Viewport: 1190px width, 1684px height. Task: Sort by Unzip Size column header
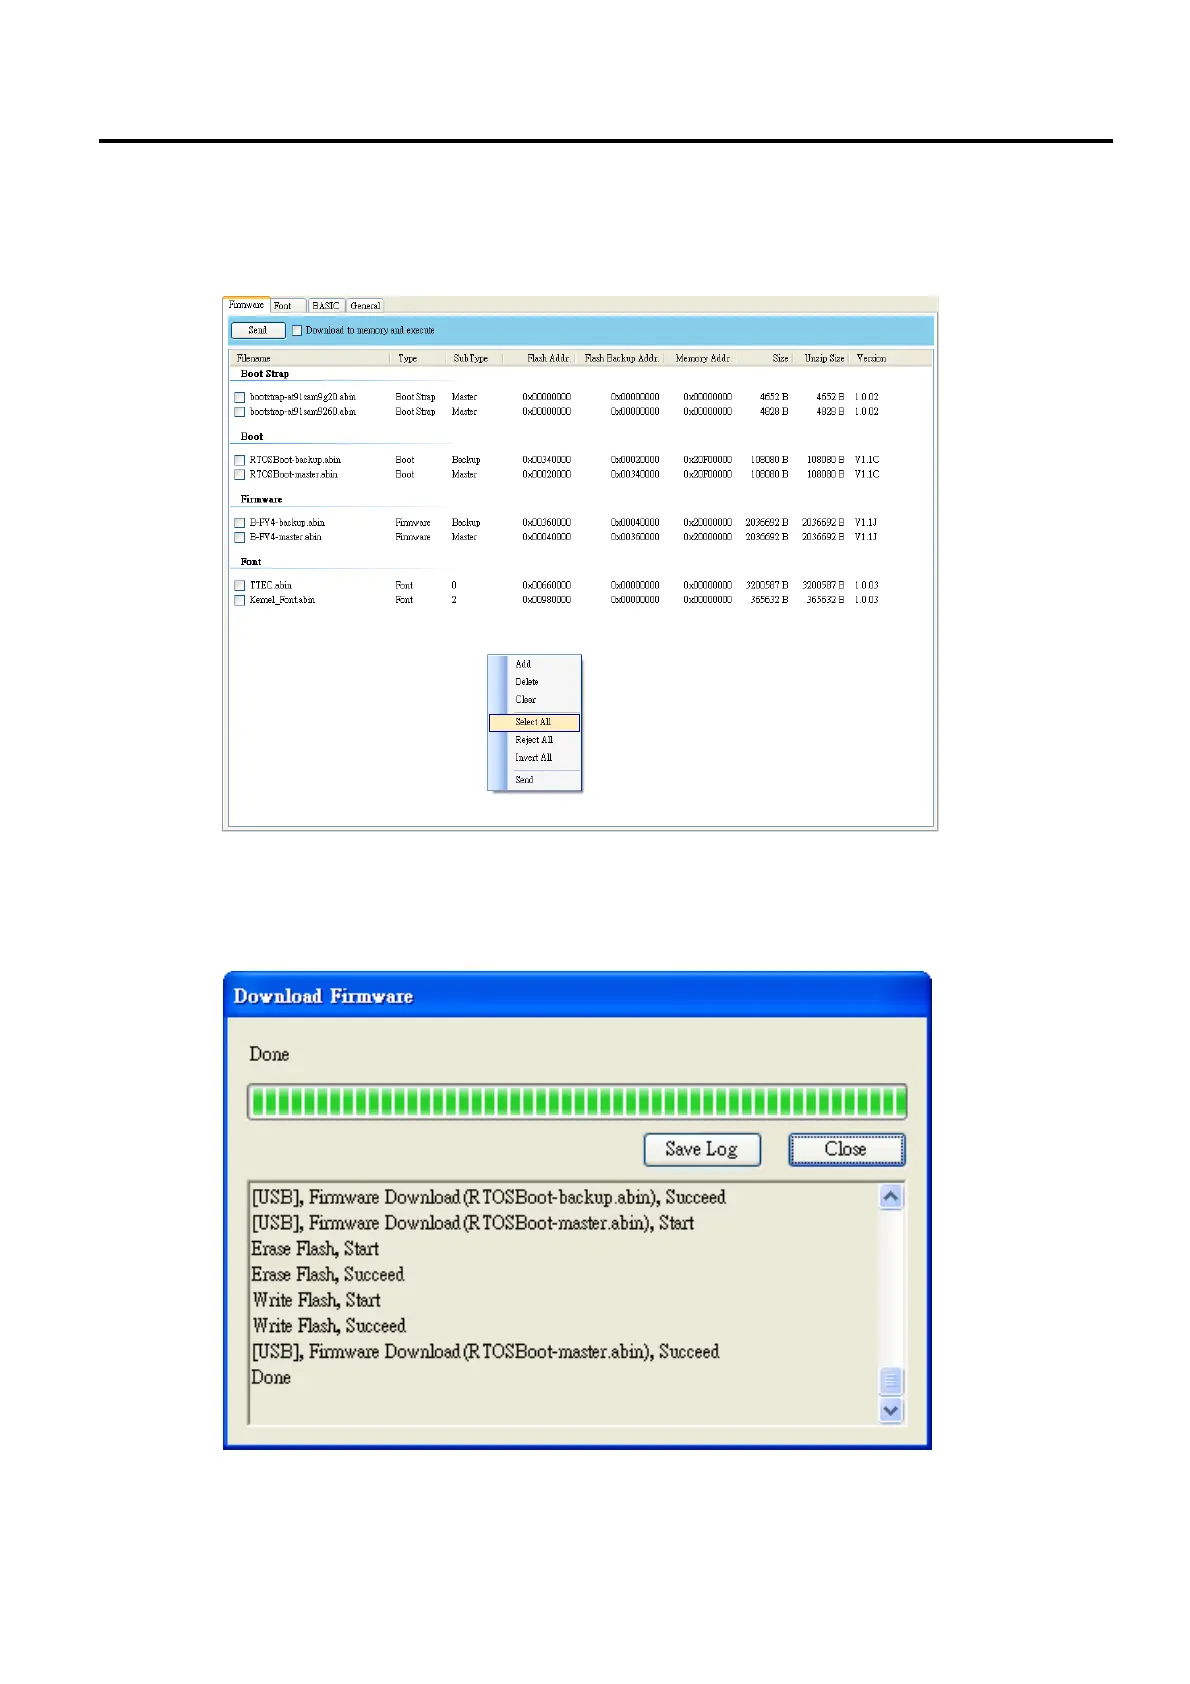[822, 358]
